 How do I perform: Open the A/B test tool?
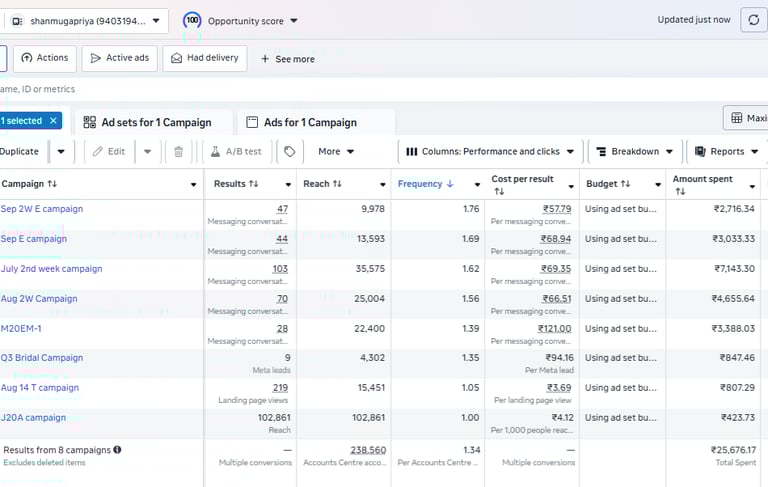click(236, 152)
